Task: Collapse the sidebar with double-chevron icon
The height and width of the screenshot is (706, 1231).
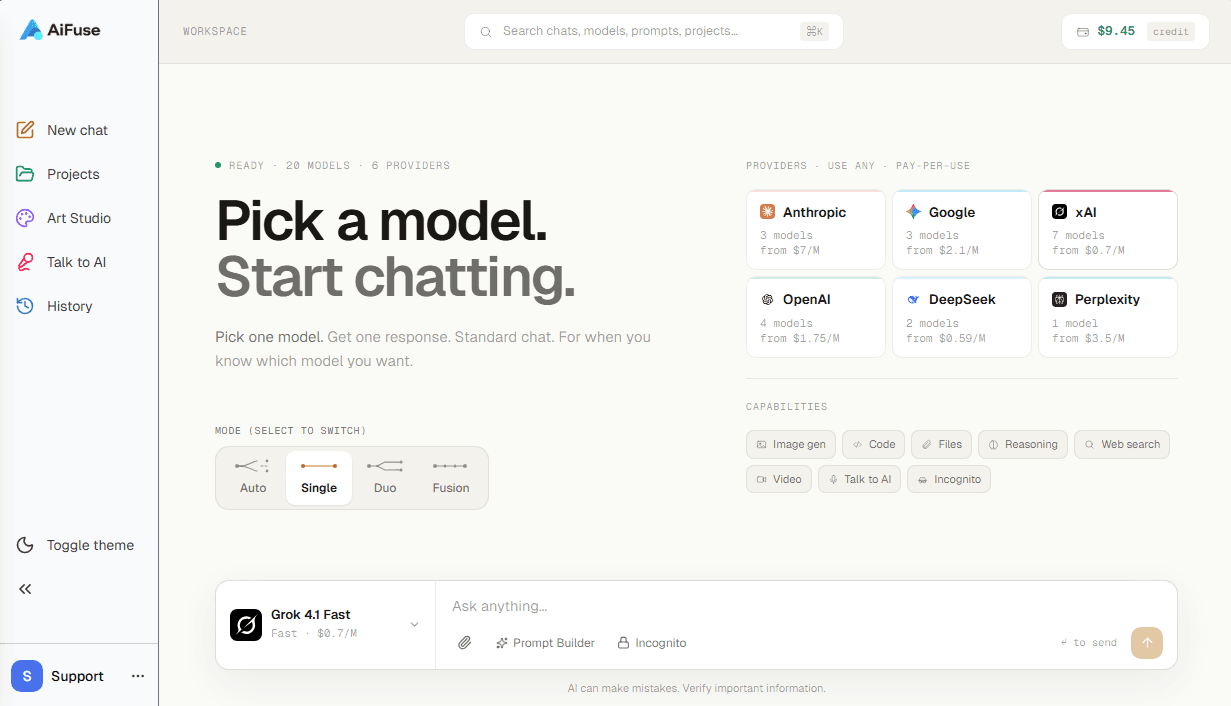Action: click(x=26, y=589)
